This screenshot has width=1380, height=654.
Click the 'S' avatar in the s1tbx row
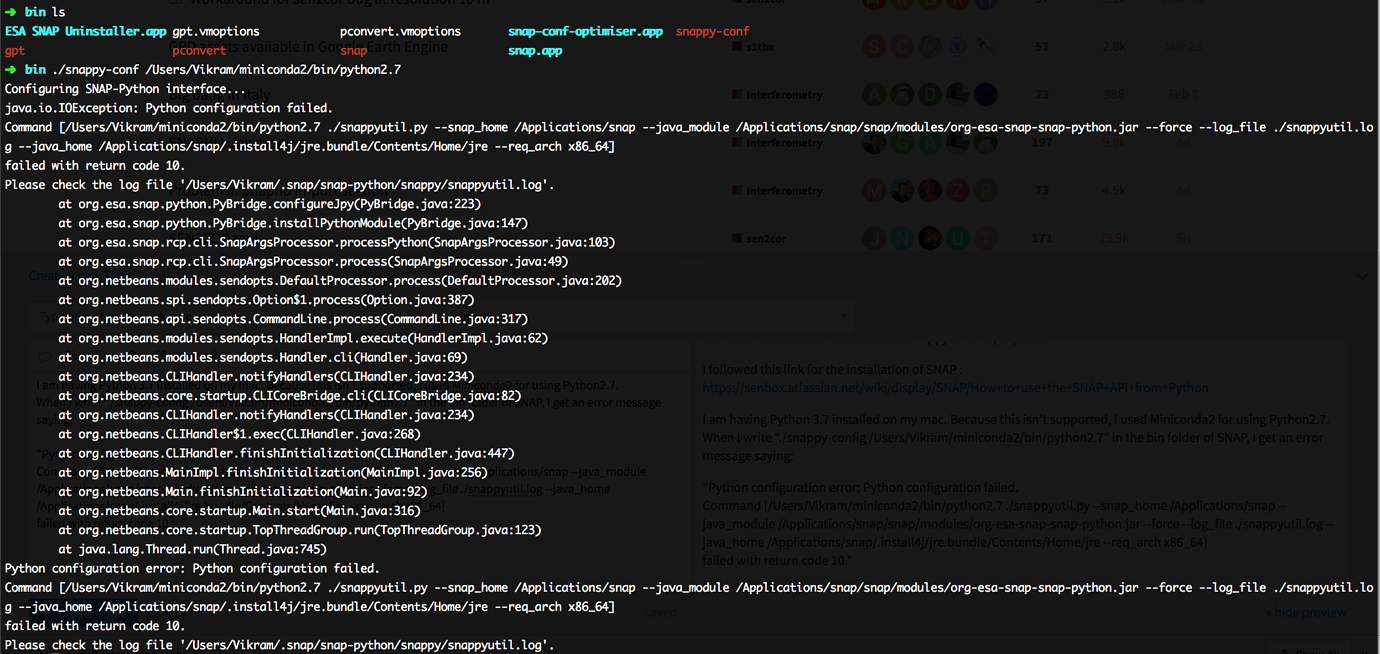pos(875,46)
